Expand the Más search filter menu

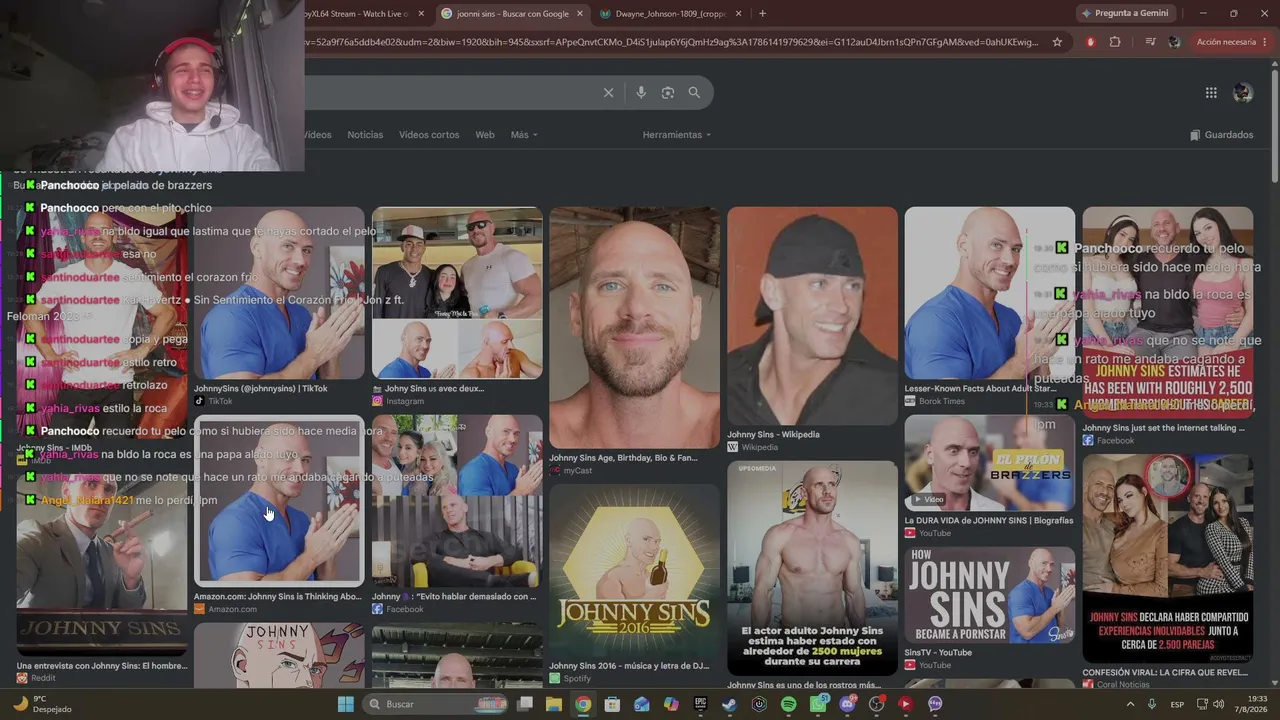(524, 135)
